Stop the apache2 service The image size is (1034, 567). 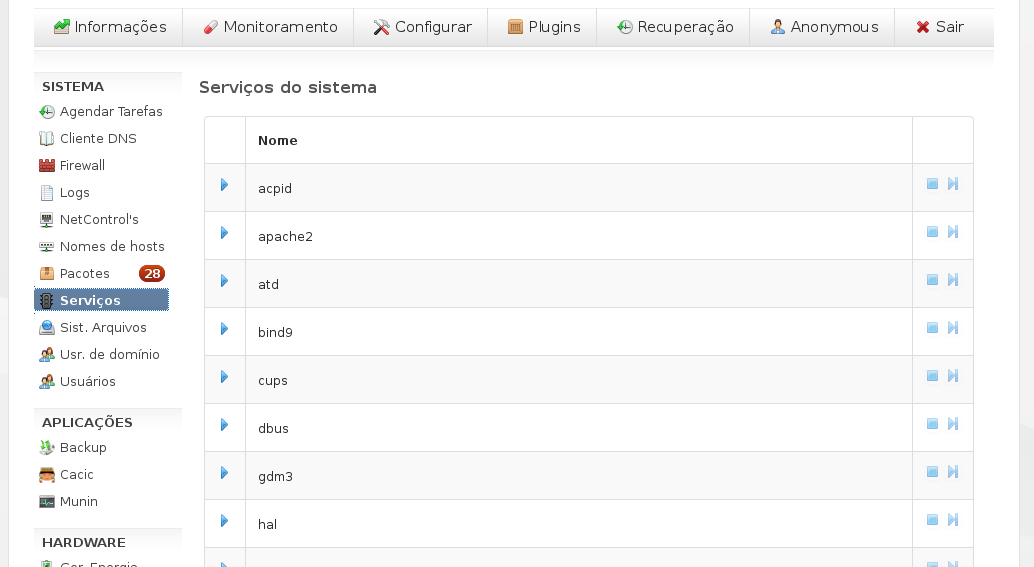tap(932, 232)
